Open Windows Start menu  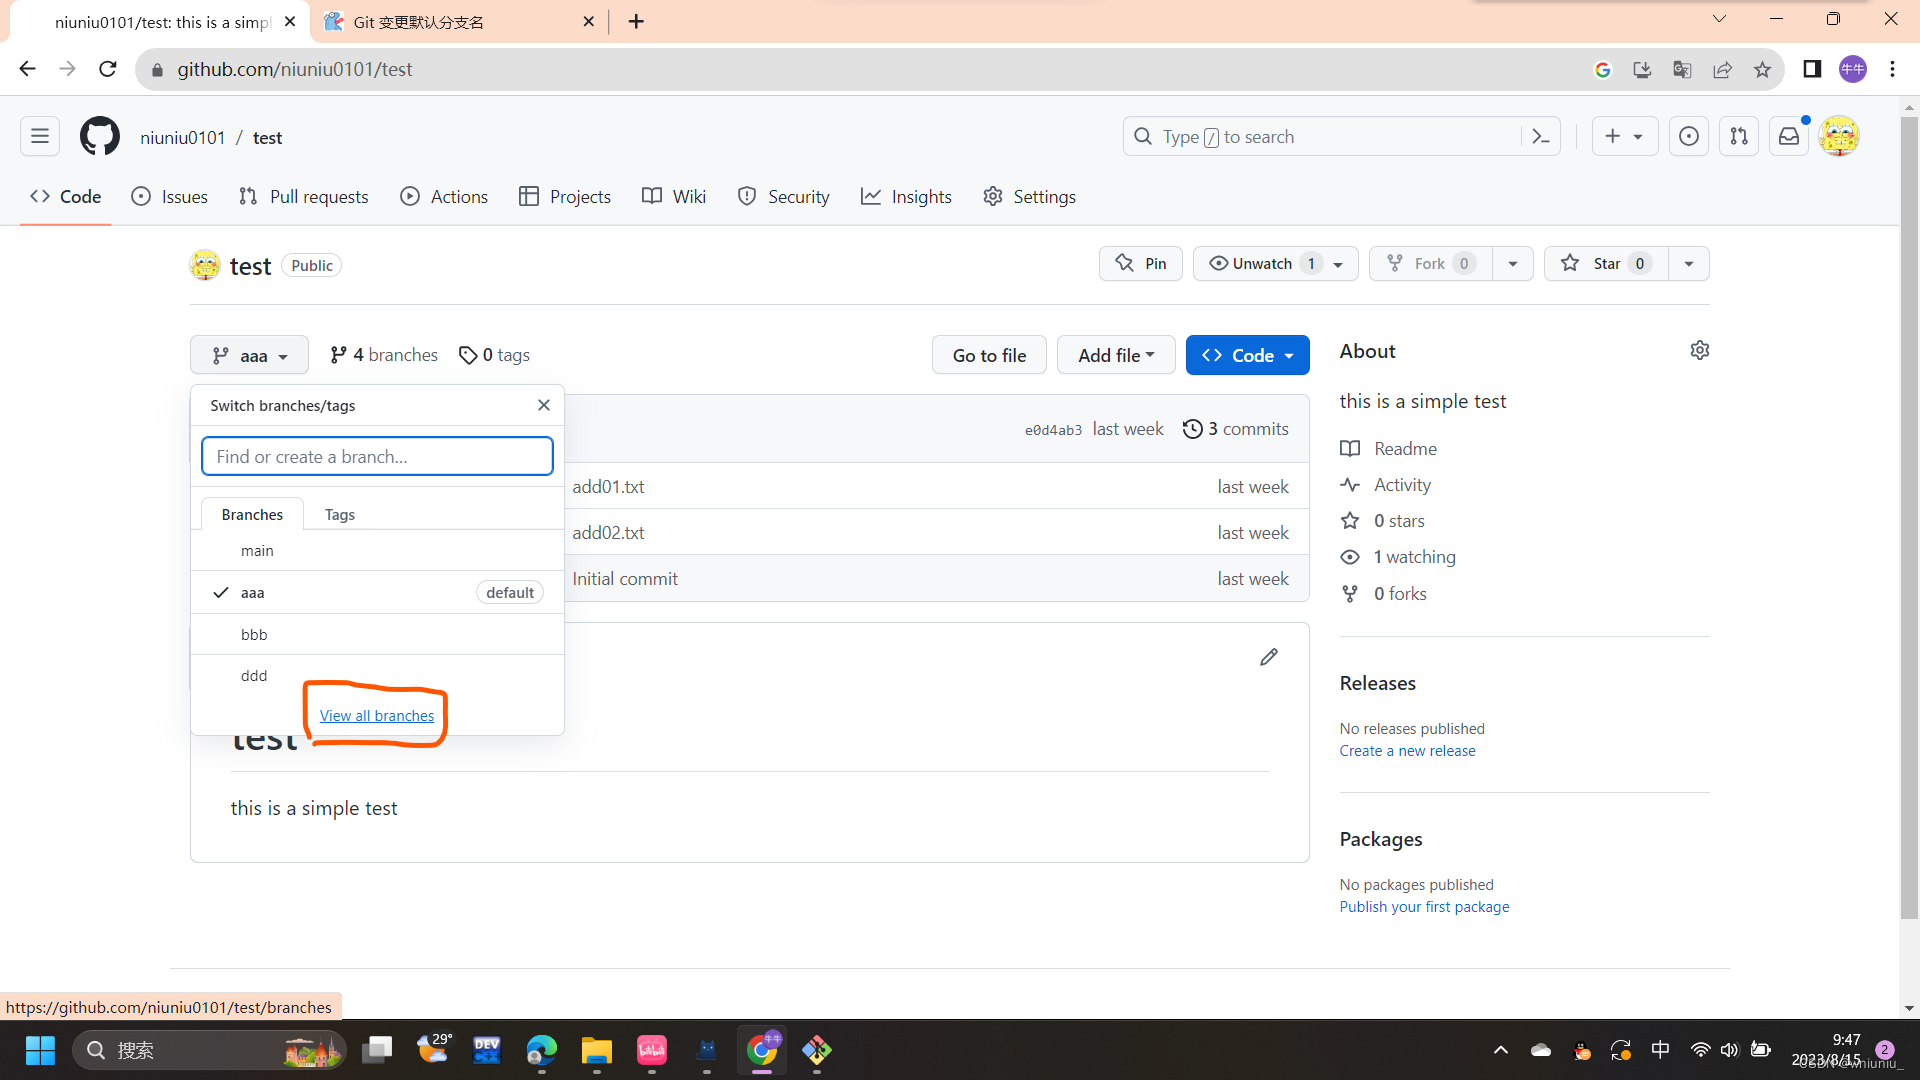click(x=40, y=1050)
